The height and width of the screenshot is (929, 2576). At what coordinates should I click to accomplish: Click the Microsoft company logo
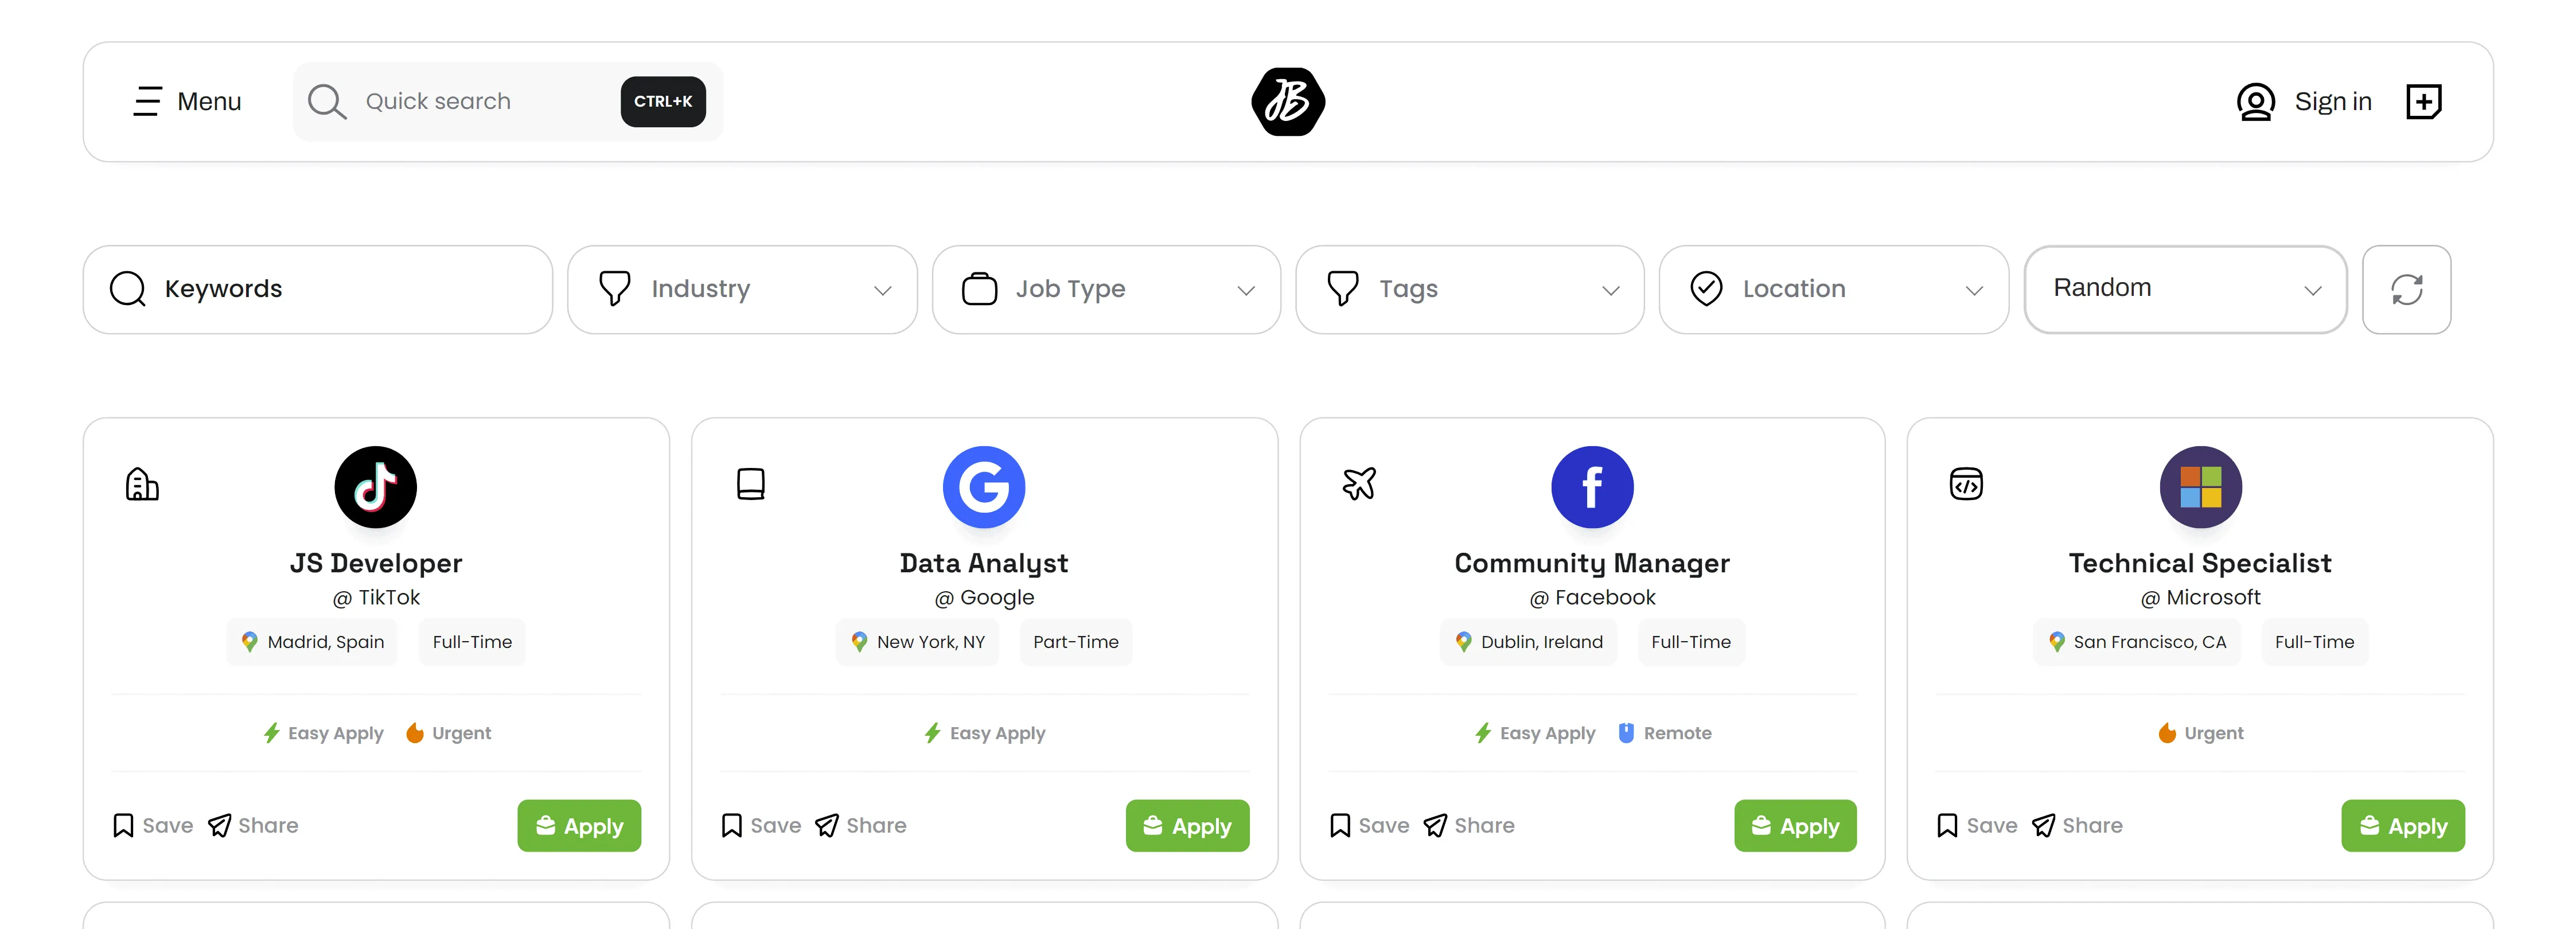click(2200, 487)
